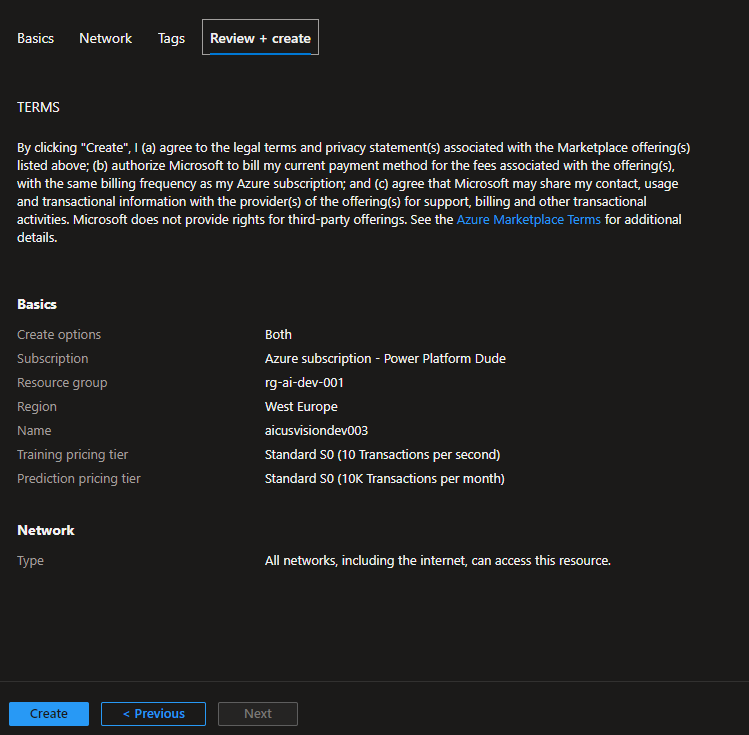Click the region value West Europe
Screen dimensions: 749x735
(301, 406)
